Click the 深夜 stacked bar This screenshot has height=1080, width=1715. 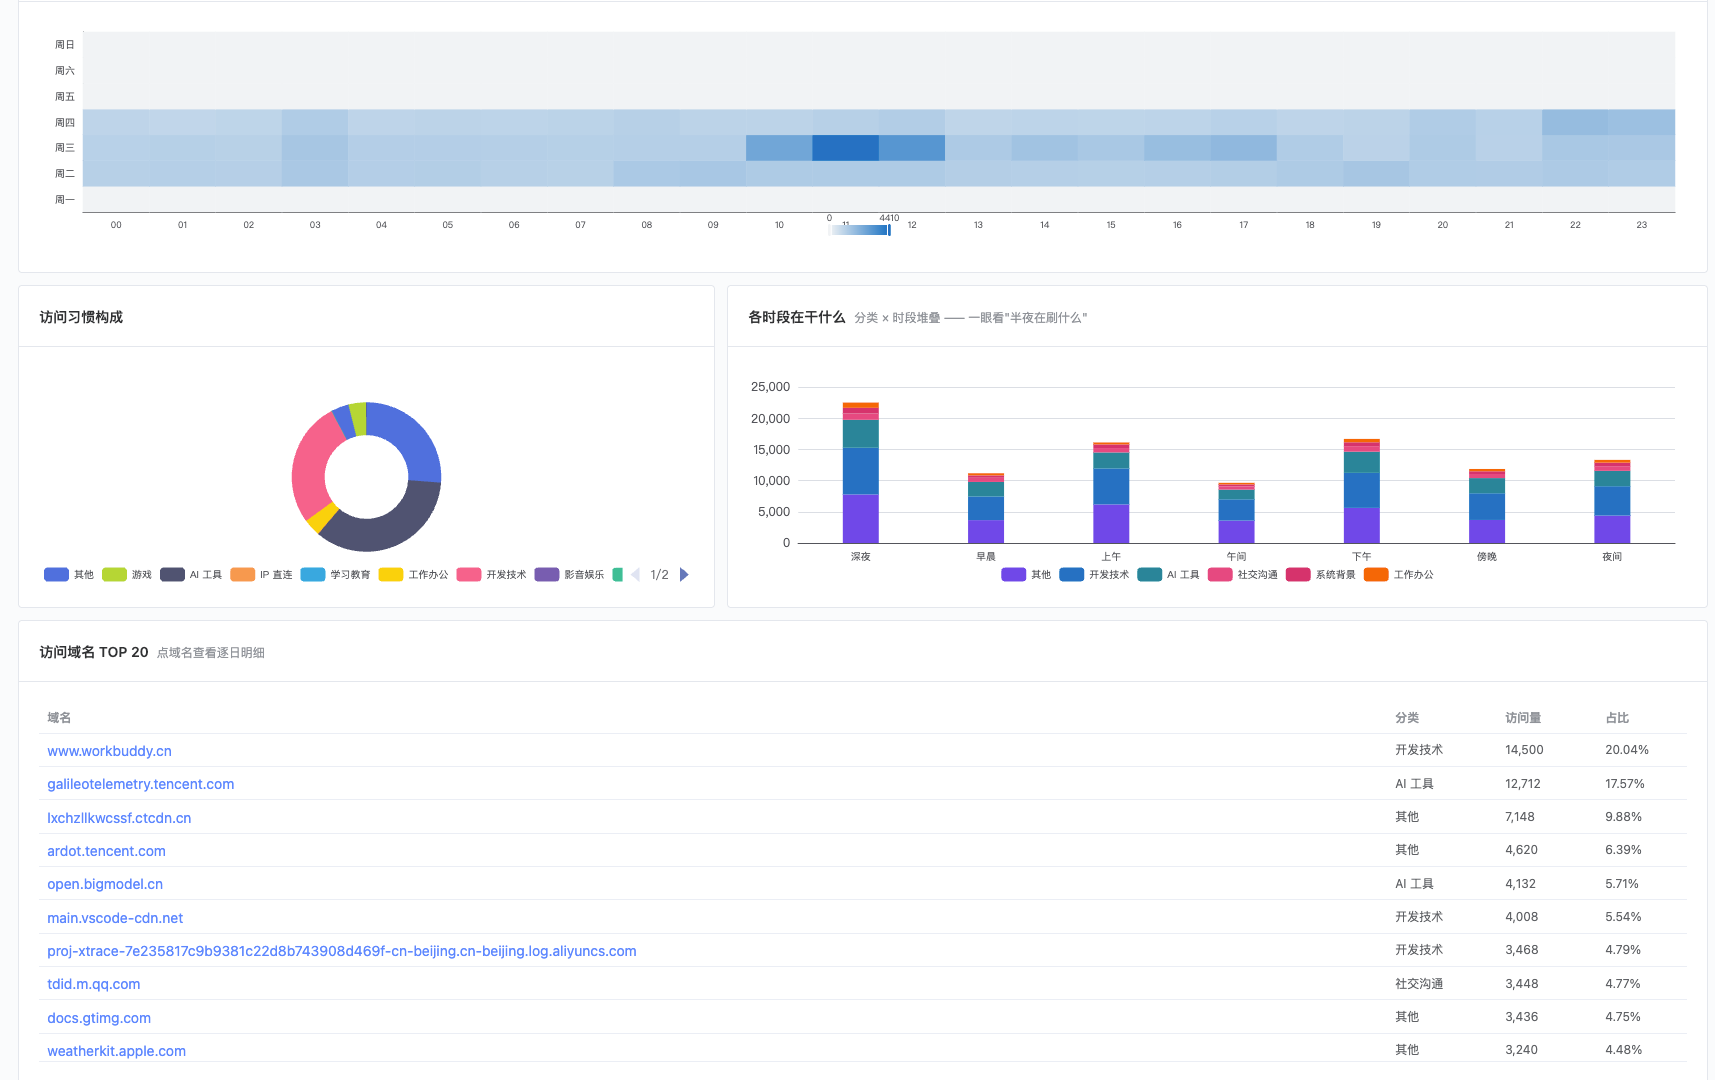coord(860,473)
